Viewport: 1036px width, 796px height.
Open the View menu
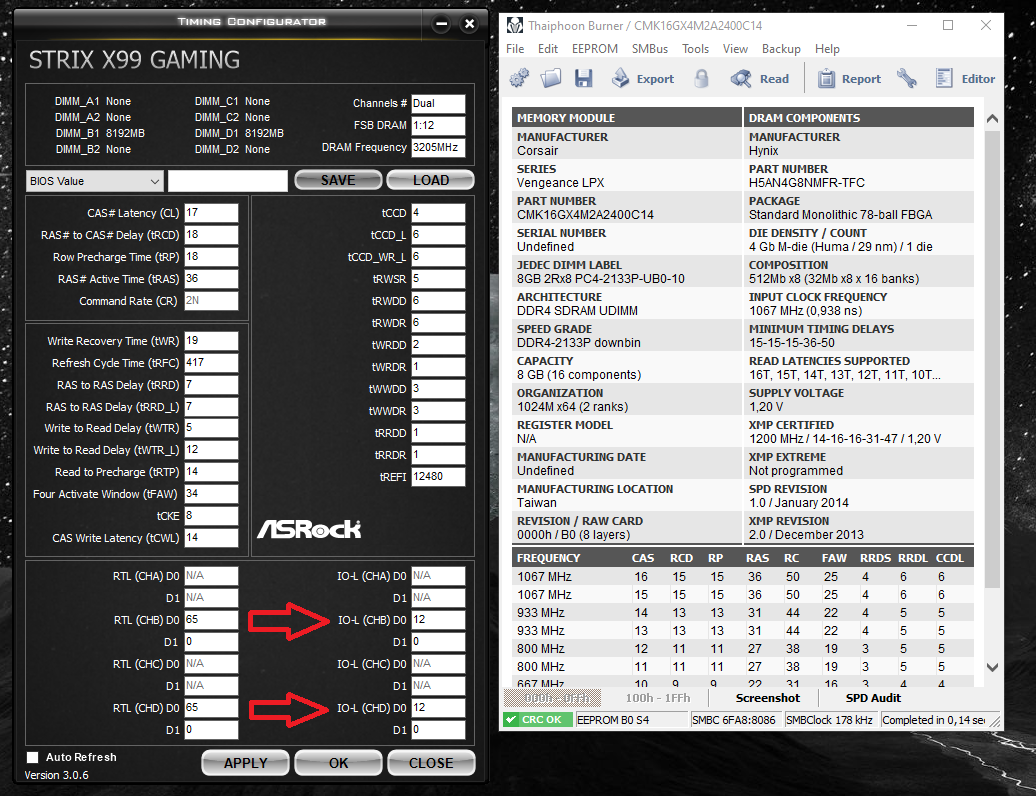point(735,49)
